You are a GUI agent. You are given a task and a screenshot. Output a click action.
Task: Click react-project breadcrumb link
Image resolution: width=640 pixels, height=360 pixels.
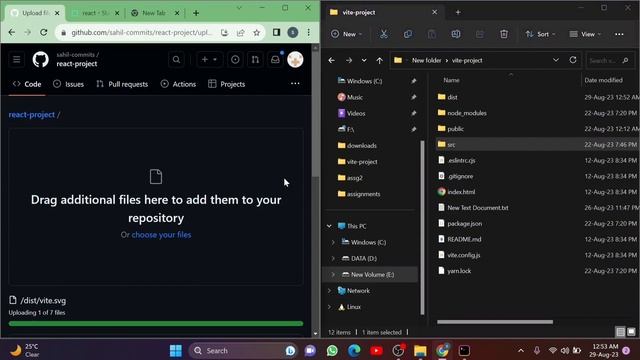coord(32,115)
